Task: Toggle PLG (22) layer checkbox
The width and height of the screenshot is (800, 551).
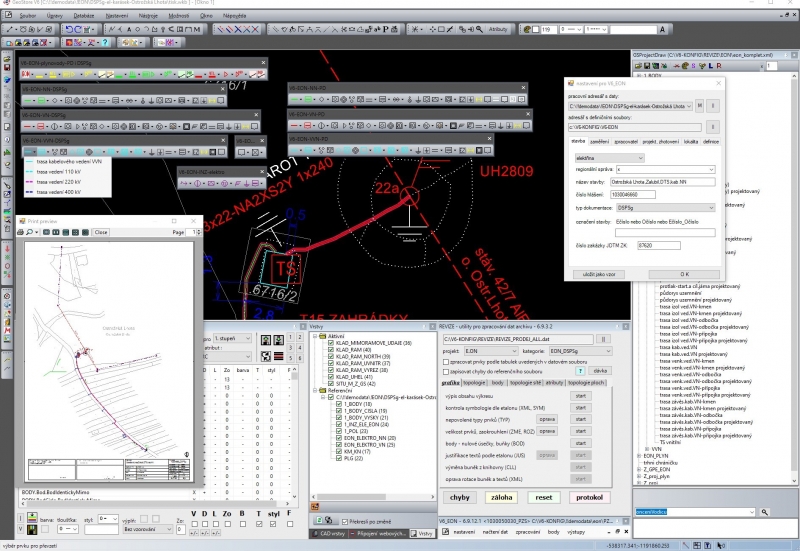Action: coord(339,458)
